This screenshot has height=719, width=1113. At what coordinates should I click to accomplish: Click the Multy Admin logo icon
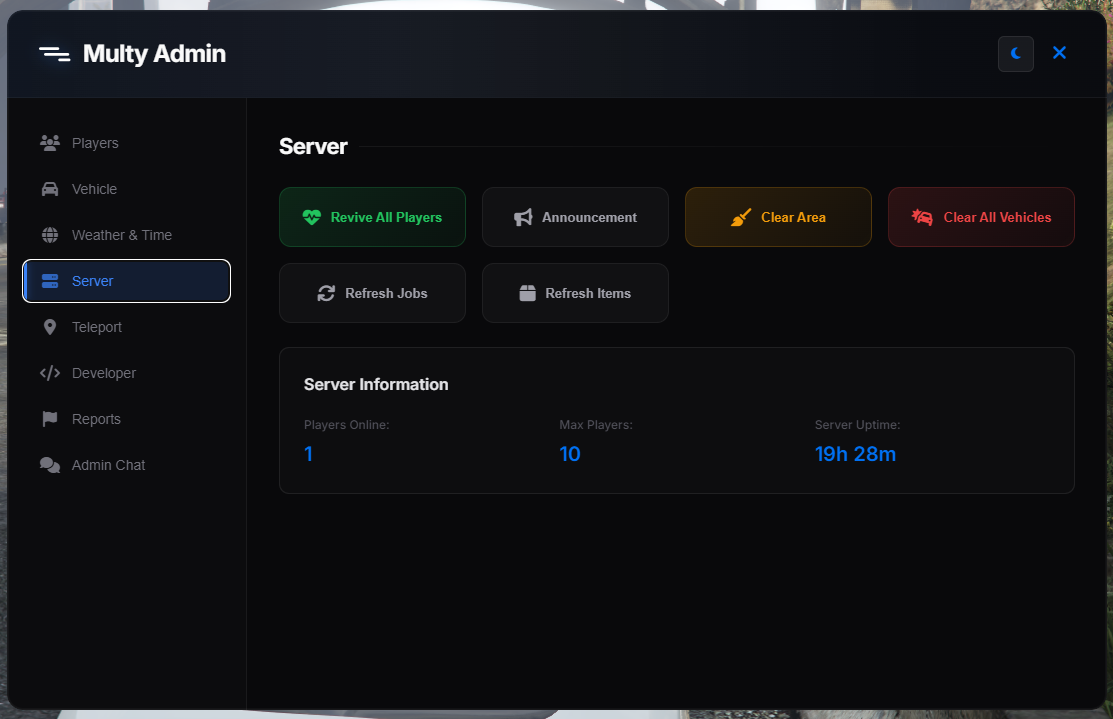[x=54, y=53]
